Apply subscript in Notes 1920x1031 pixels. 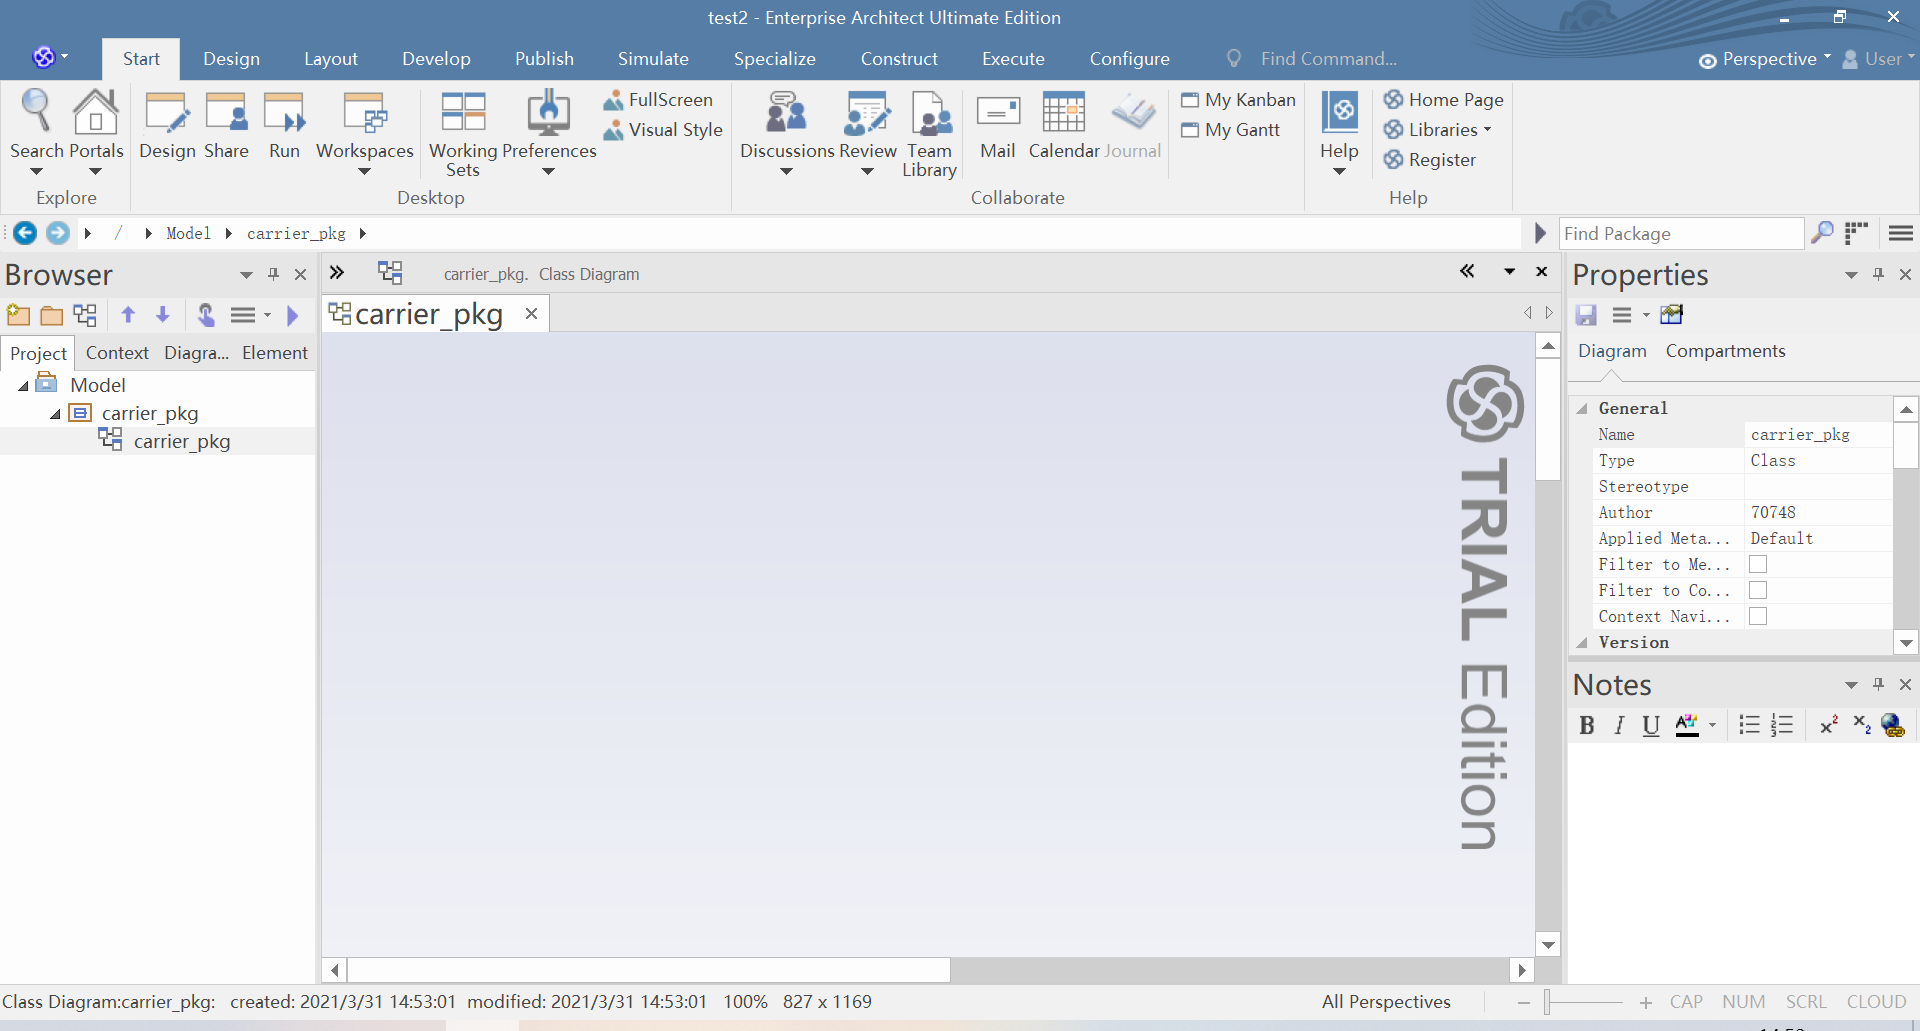(x=1862, y=725)
